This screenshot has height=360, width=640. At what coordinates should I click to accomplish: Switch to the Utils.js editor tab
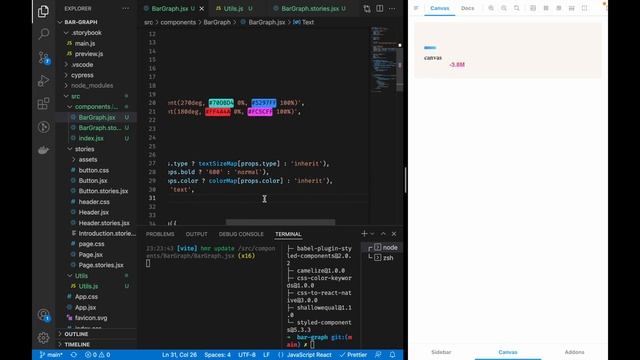[233, 9]
